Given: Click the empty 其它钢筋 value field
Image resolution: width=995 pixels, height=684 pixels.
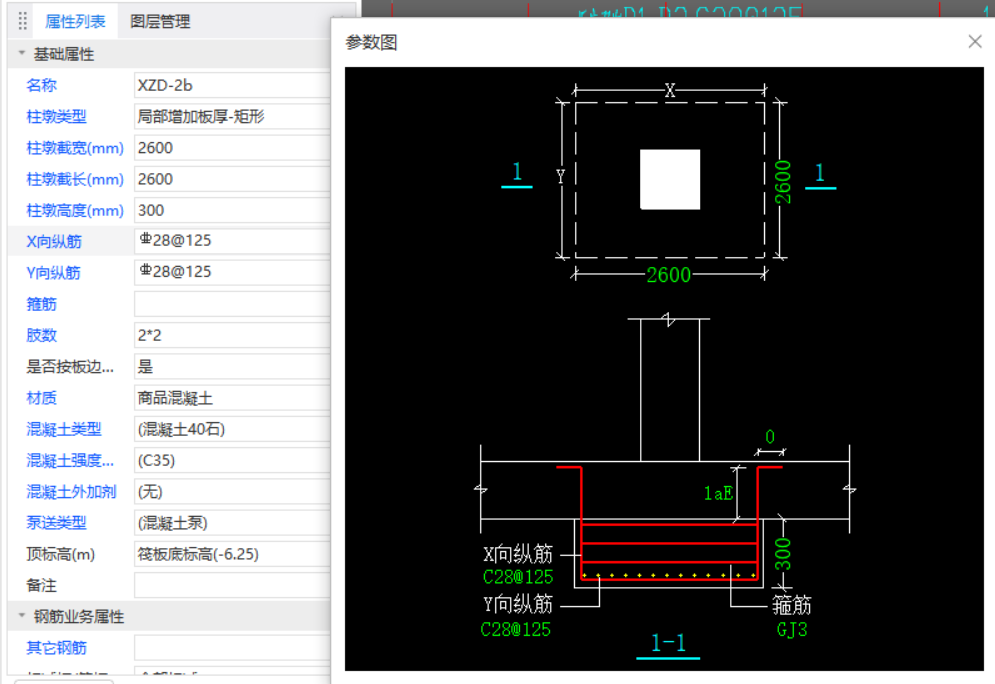Looking at the screenshot, I should tap(232, 648).
